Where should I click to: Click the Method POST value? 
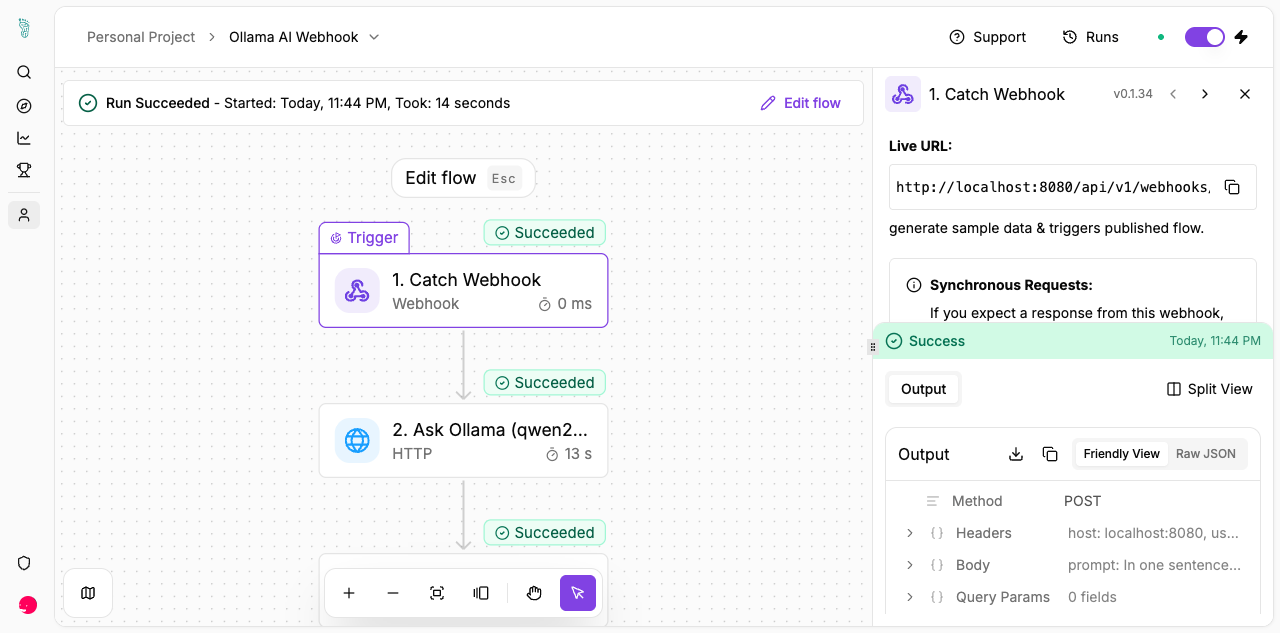(x=1083, y=501)
